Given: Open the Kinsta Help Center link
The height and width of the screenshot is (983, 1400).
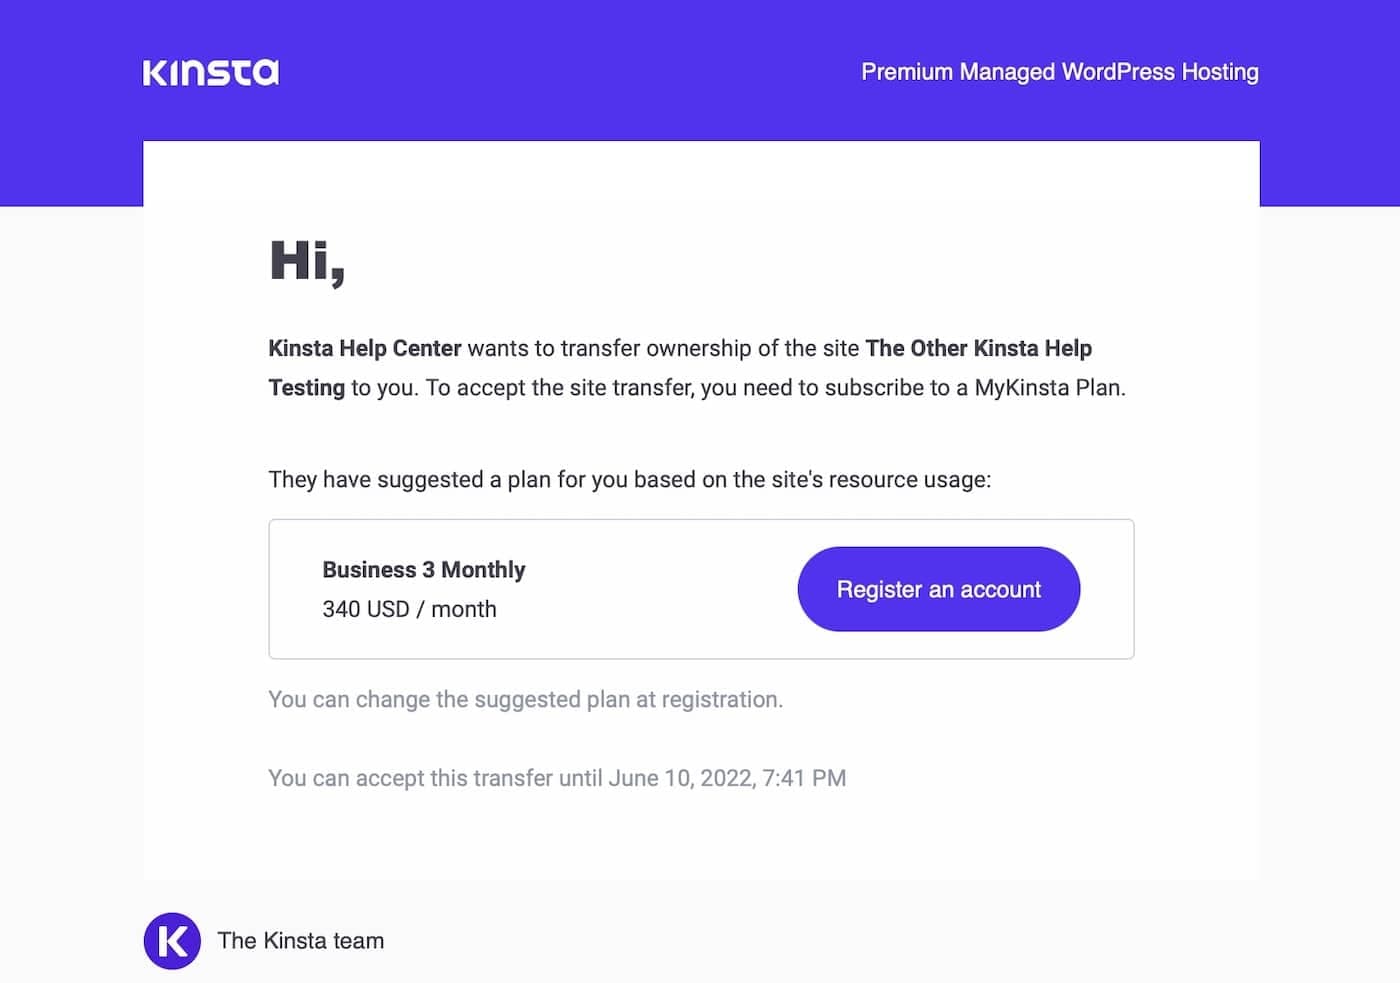Looking at the screenshot, I should coord(364,348).
